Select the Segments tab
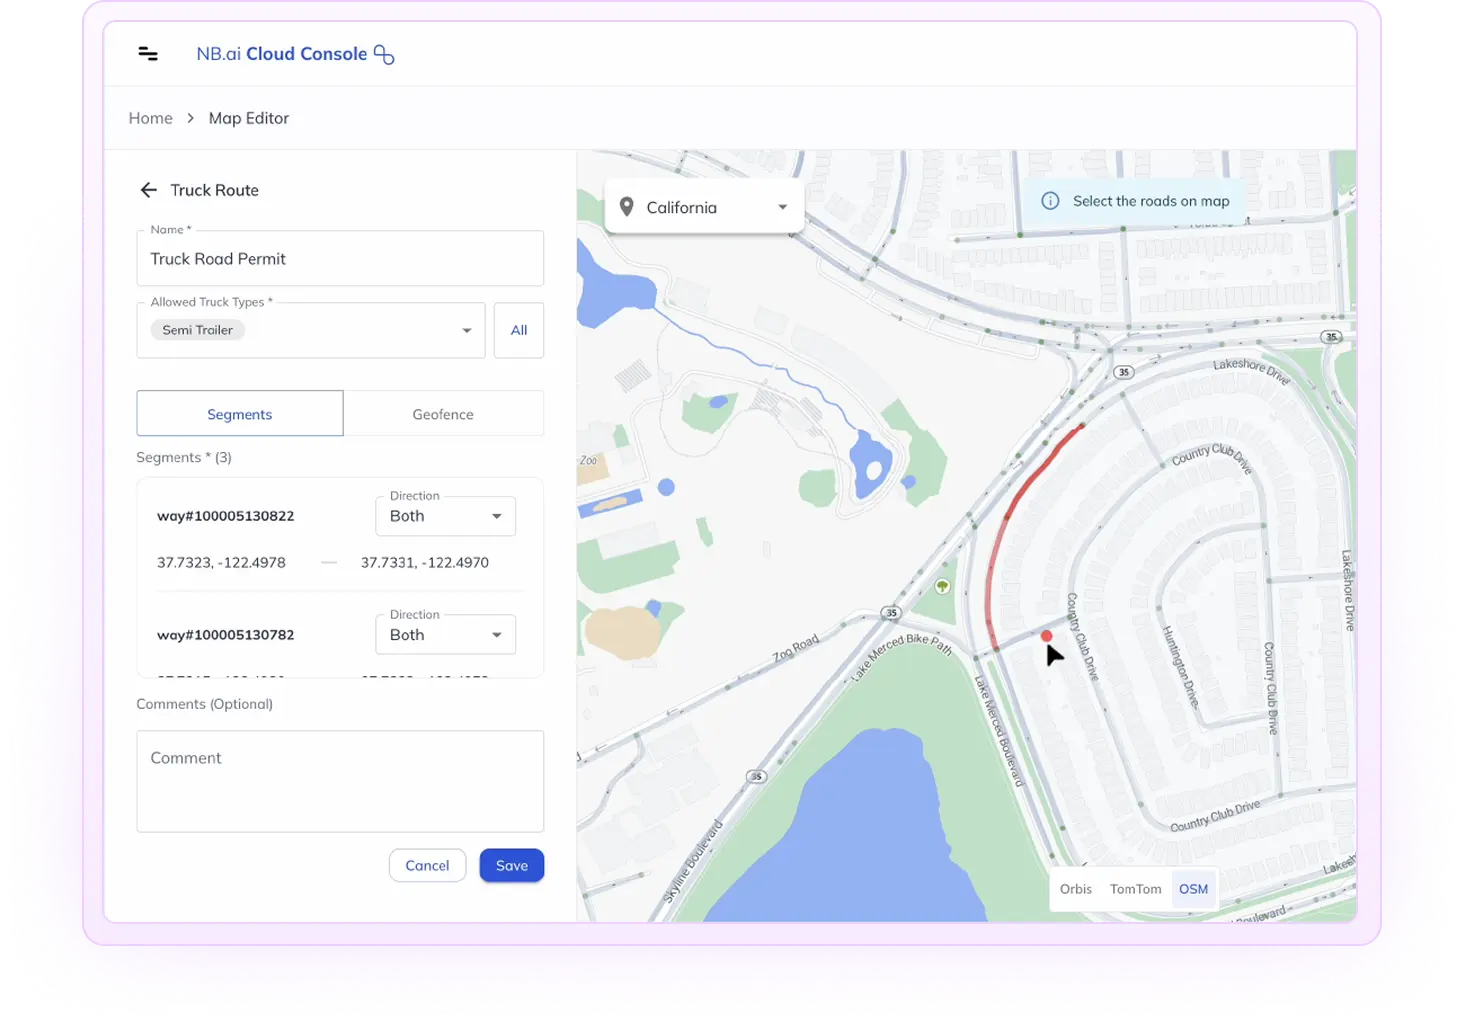The height and width of the screenshot is (1022, 1460). tap(240, 414)
